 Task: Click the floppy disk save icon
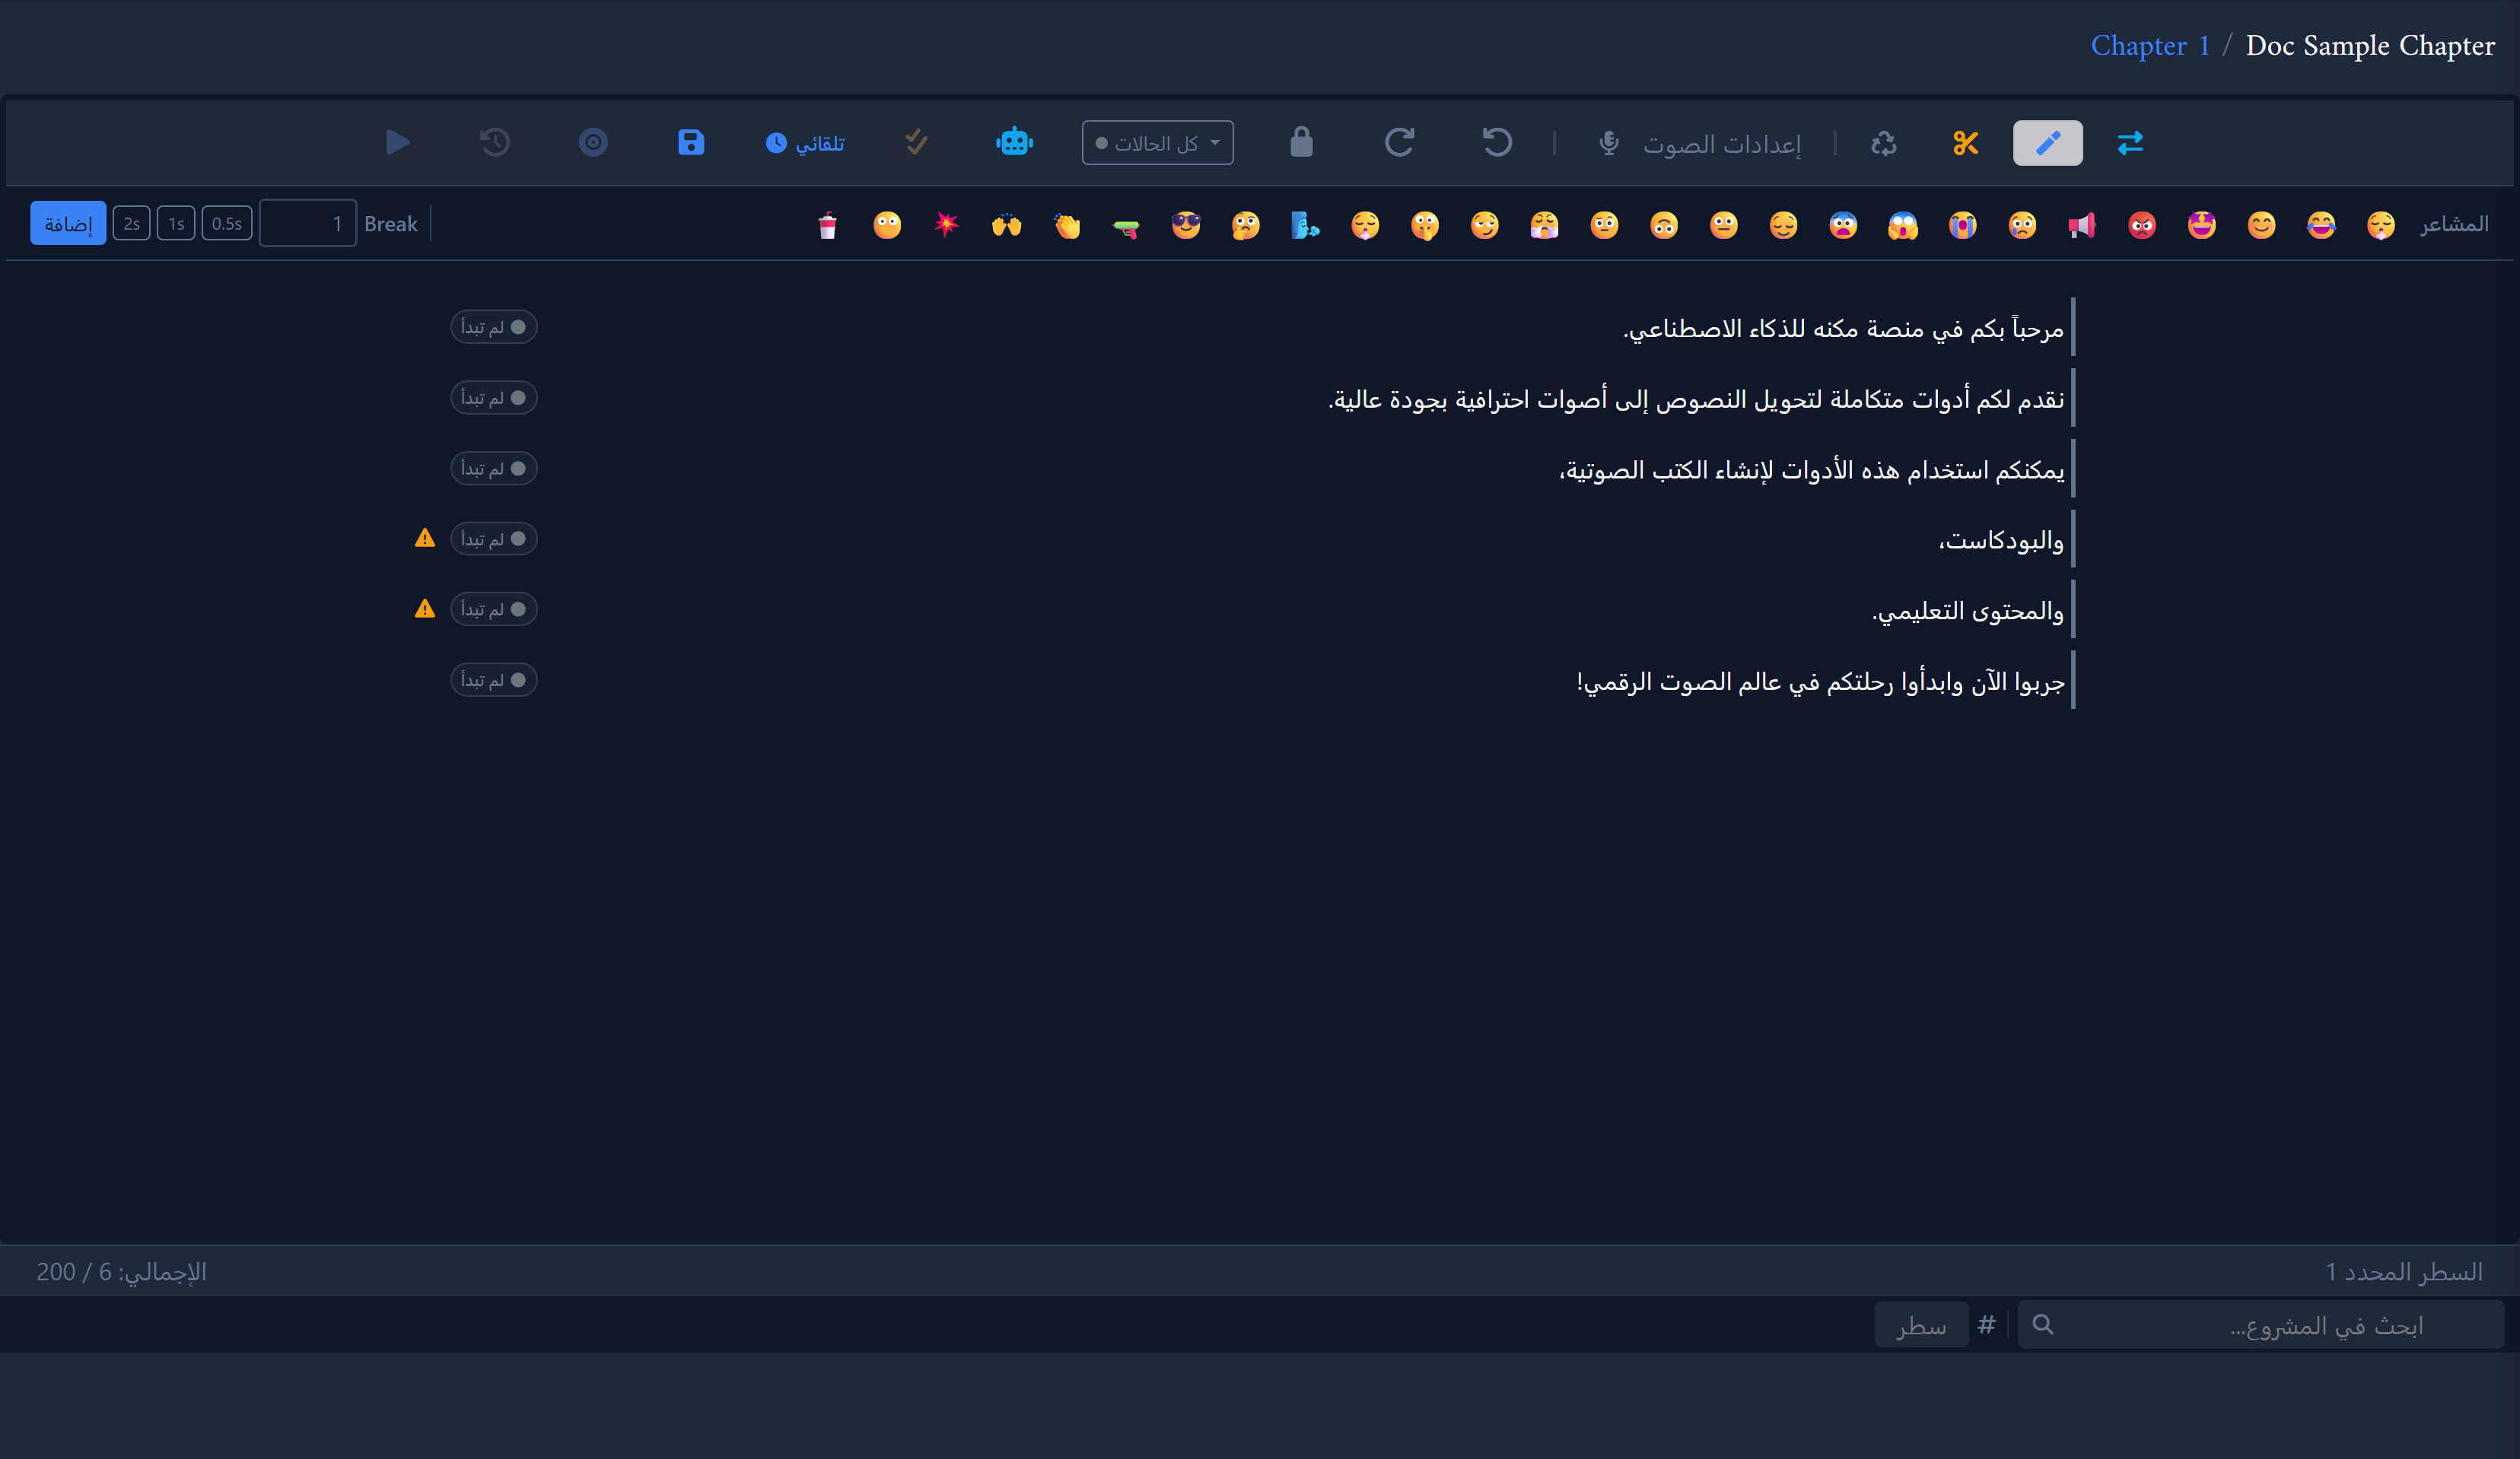point(691,142)
